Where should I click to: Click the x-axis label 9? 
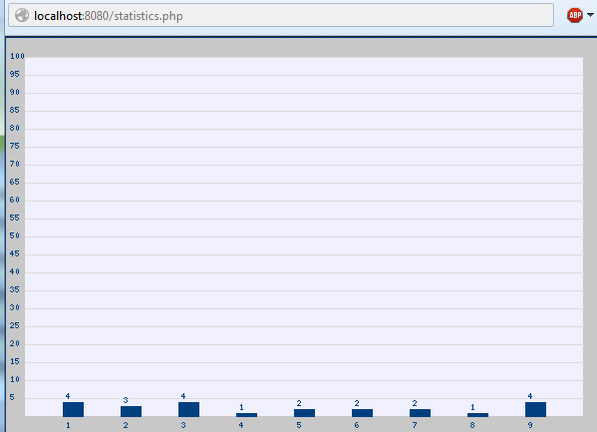(x=530, y=425)
